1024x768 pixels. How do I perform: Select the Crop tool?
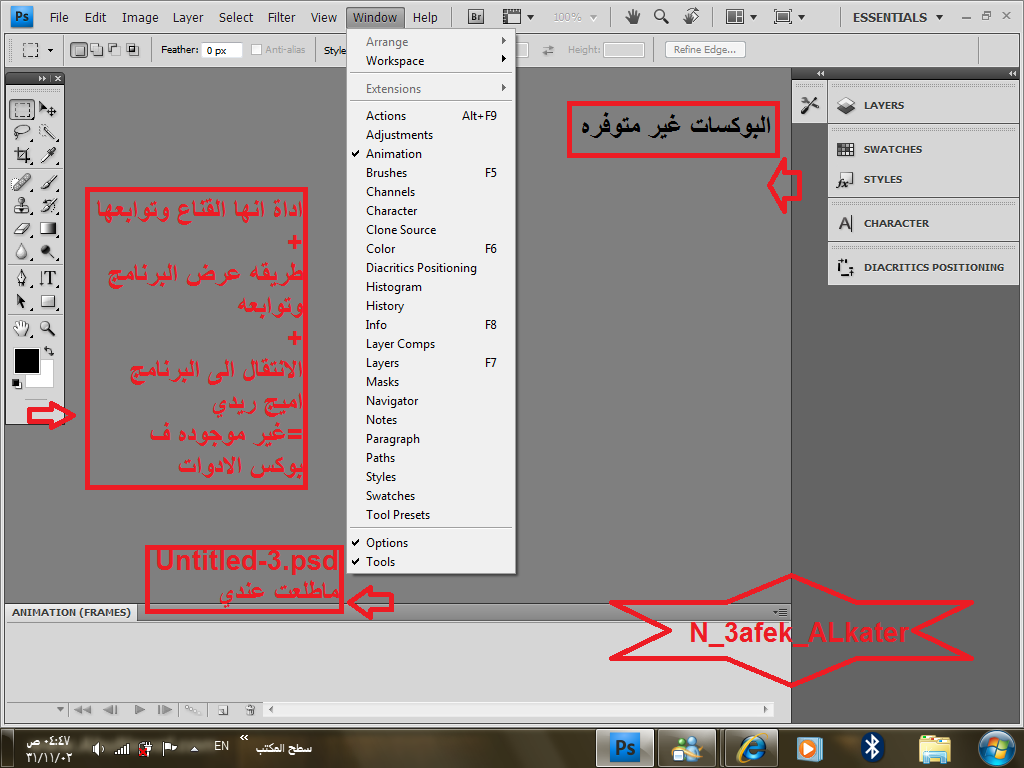(22, 155)
